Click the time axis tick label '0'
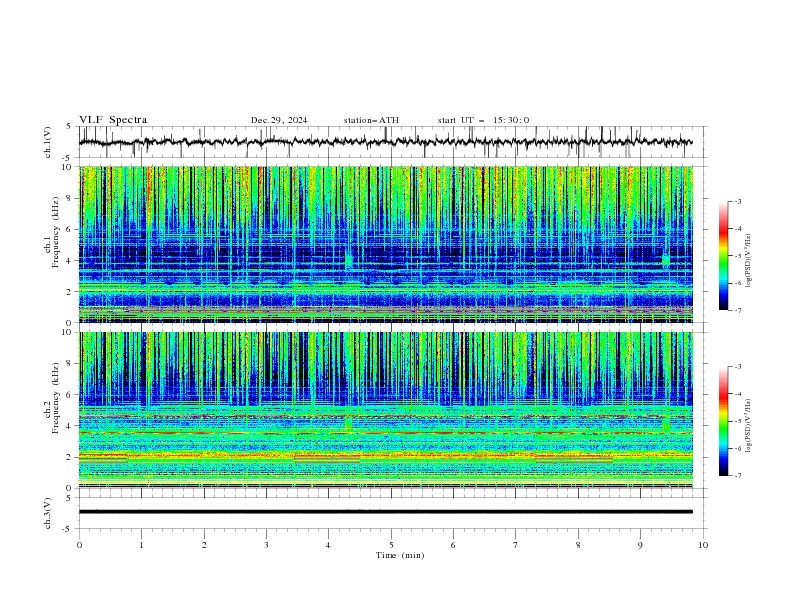Screen dimensions: 792x612 79,545
